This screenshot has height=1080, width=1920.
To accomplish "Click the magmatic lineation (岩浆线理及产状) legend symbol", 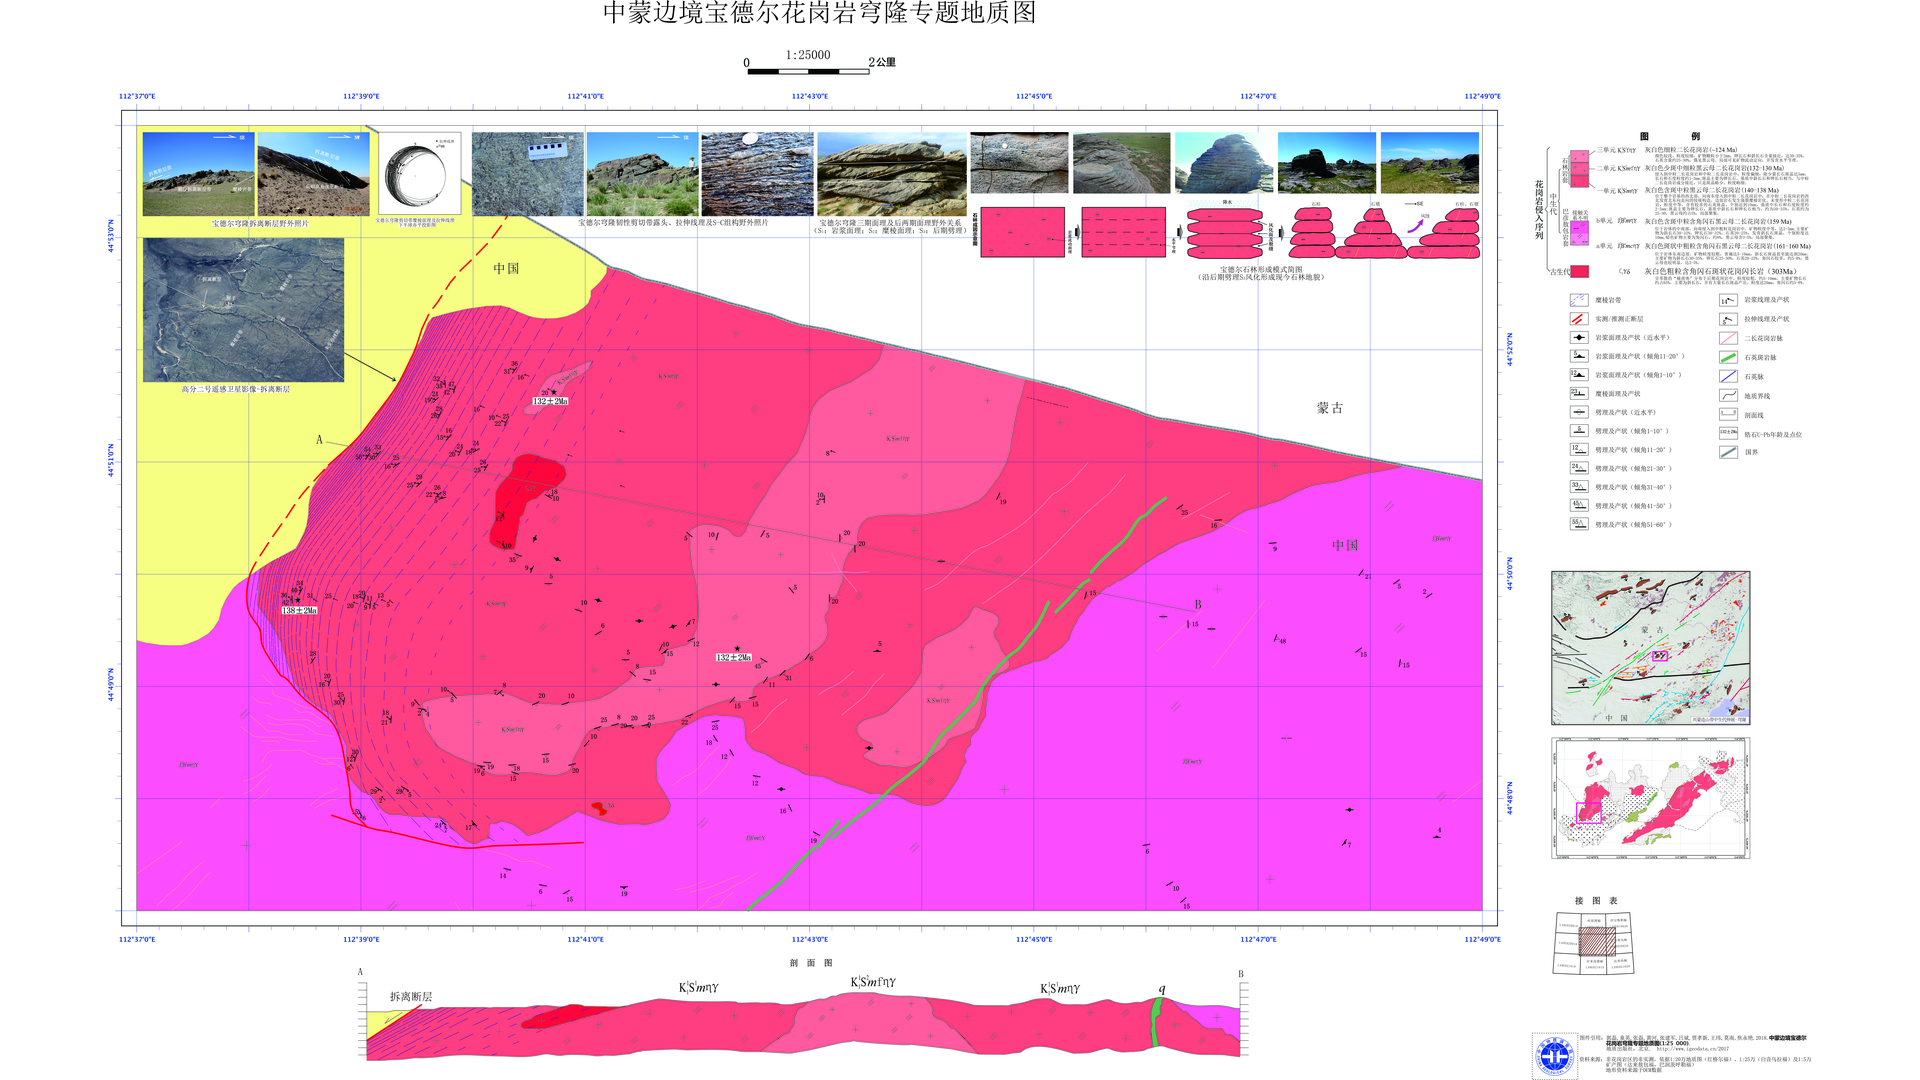I will pos(1728,300).
